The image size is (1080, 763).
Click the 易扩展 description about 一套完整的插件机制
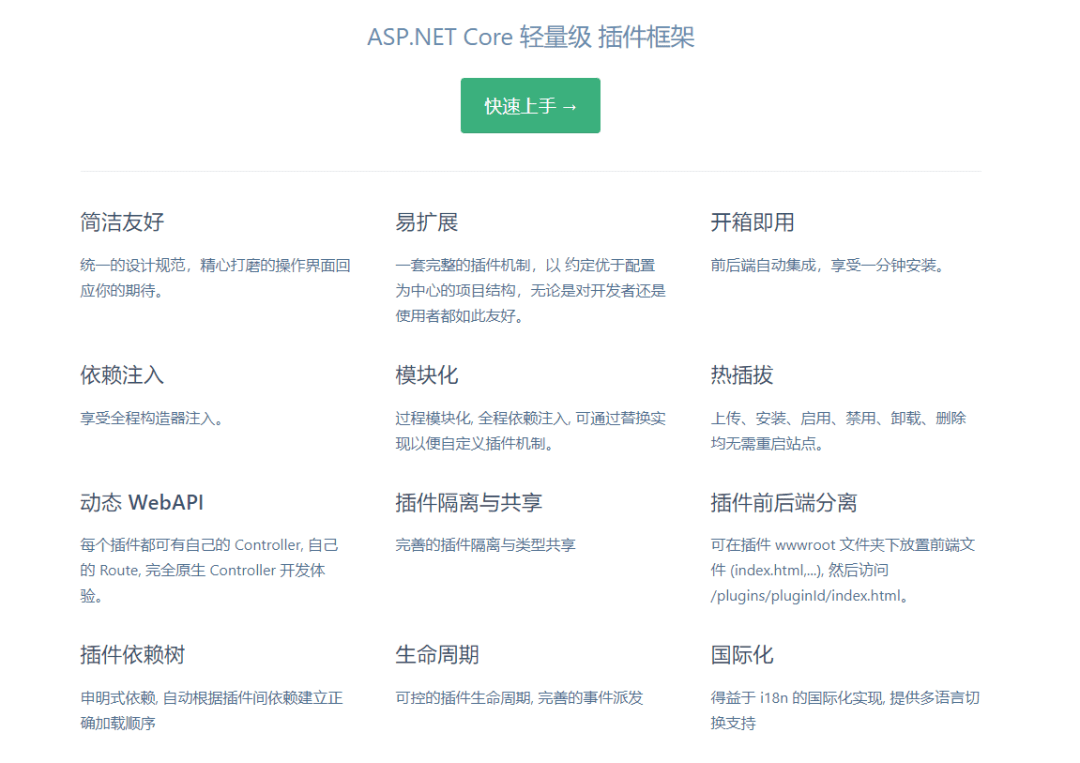[530, 291]
